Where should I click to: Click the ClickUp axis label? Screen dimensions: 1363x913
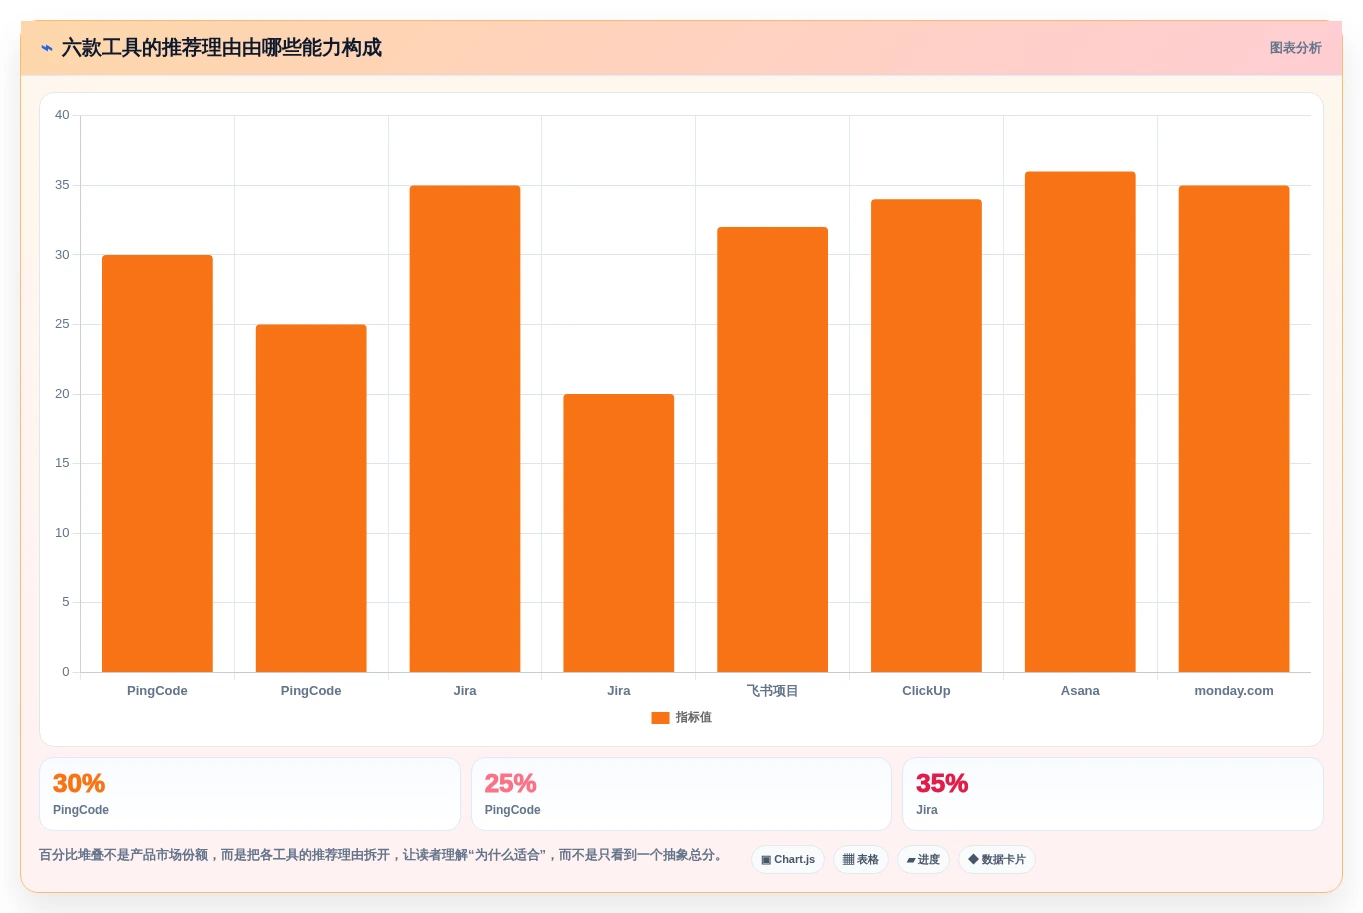tap(926, 691)
